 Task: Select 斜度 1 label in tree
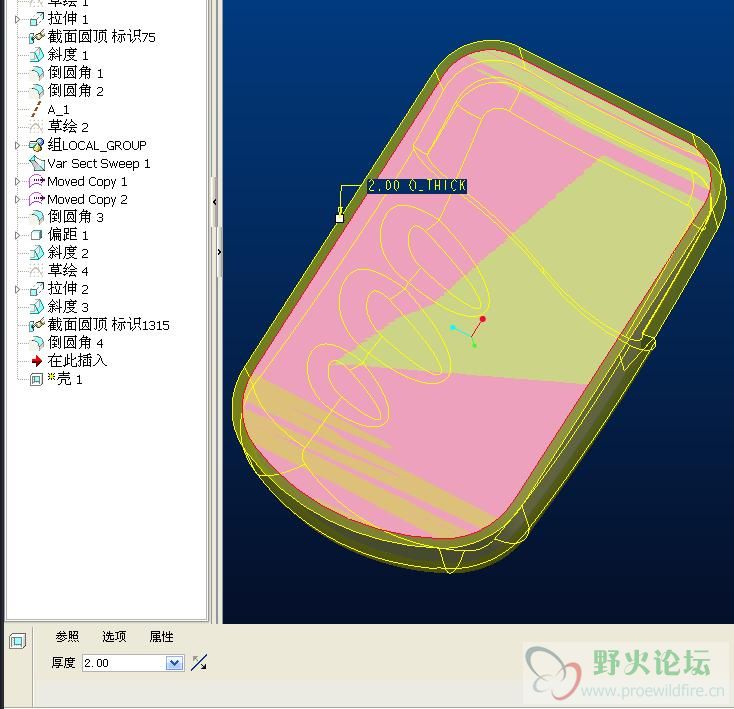tap(68, 55)
